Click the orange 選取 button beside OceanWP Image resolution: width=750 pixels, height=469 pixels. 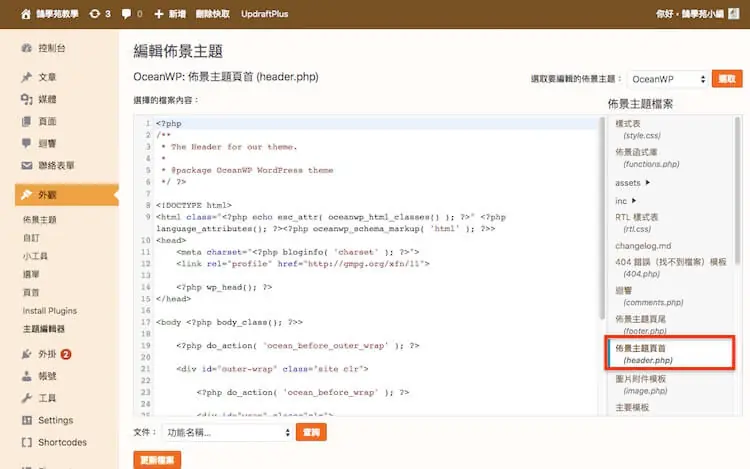[727, 79]
